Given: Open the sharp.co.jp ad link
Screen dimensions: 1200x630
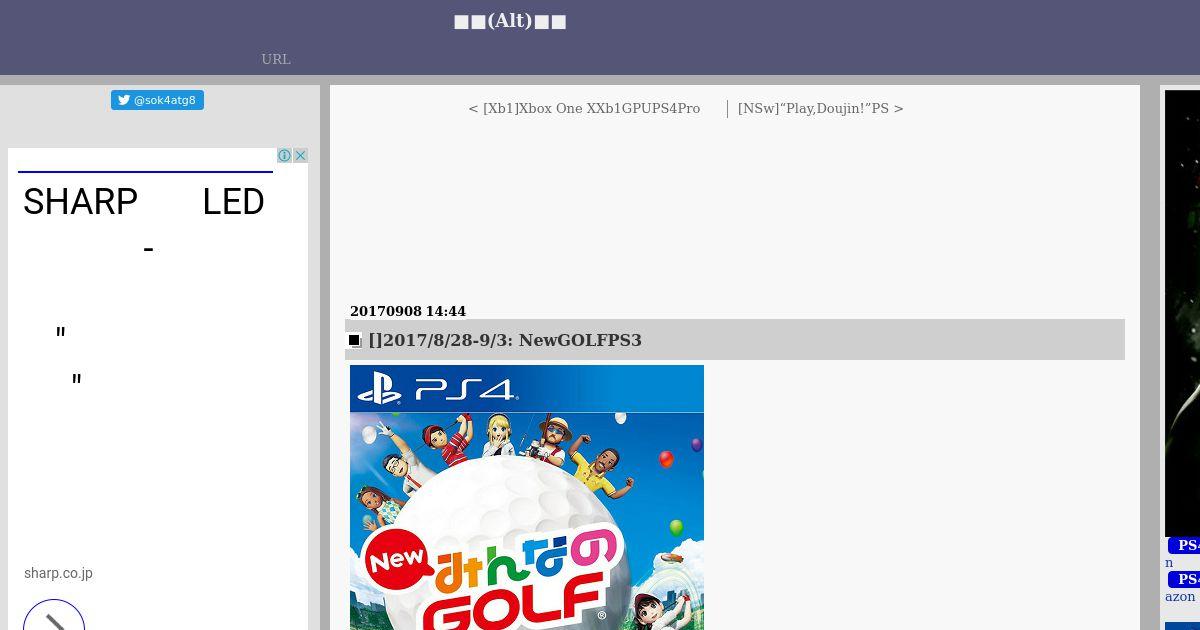Looking at the screenshot, I should (x=58, y=573).
